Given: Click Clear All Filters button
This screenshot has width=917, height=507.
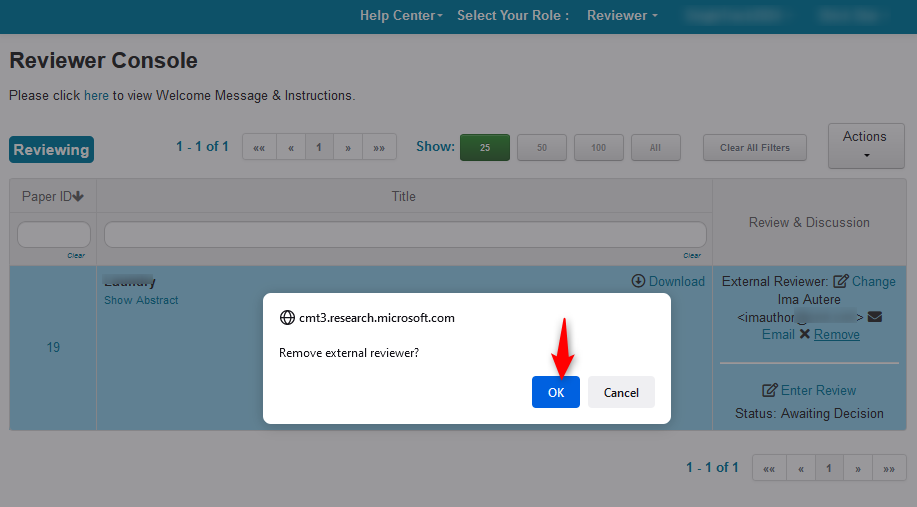Looking at the screenshot, I should [754, 147].
